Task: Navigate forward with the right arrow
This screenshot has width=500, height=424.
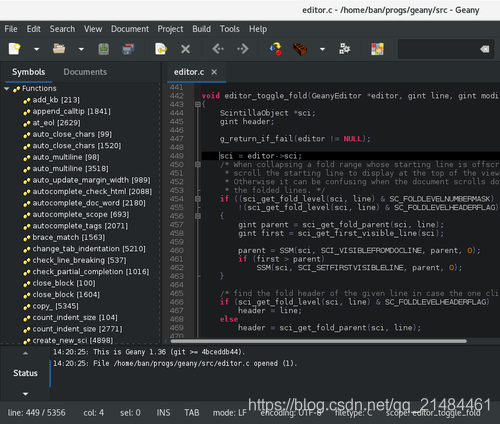Action: (243, 49)
